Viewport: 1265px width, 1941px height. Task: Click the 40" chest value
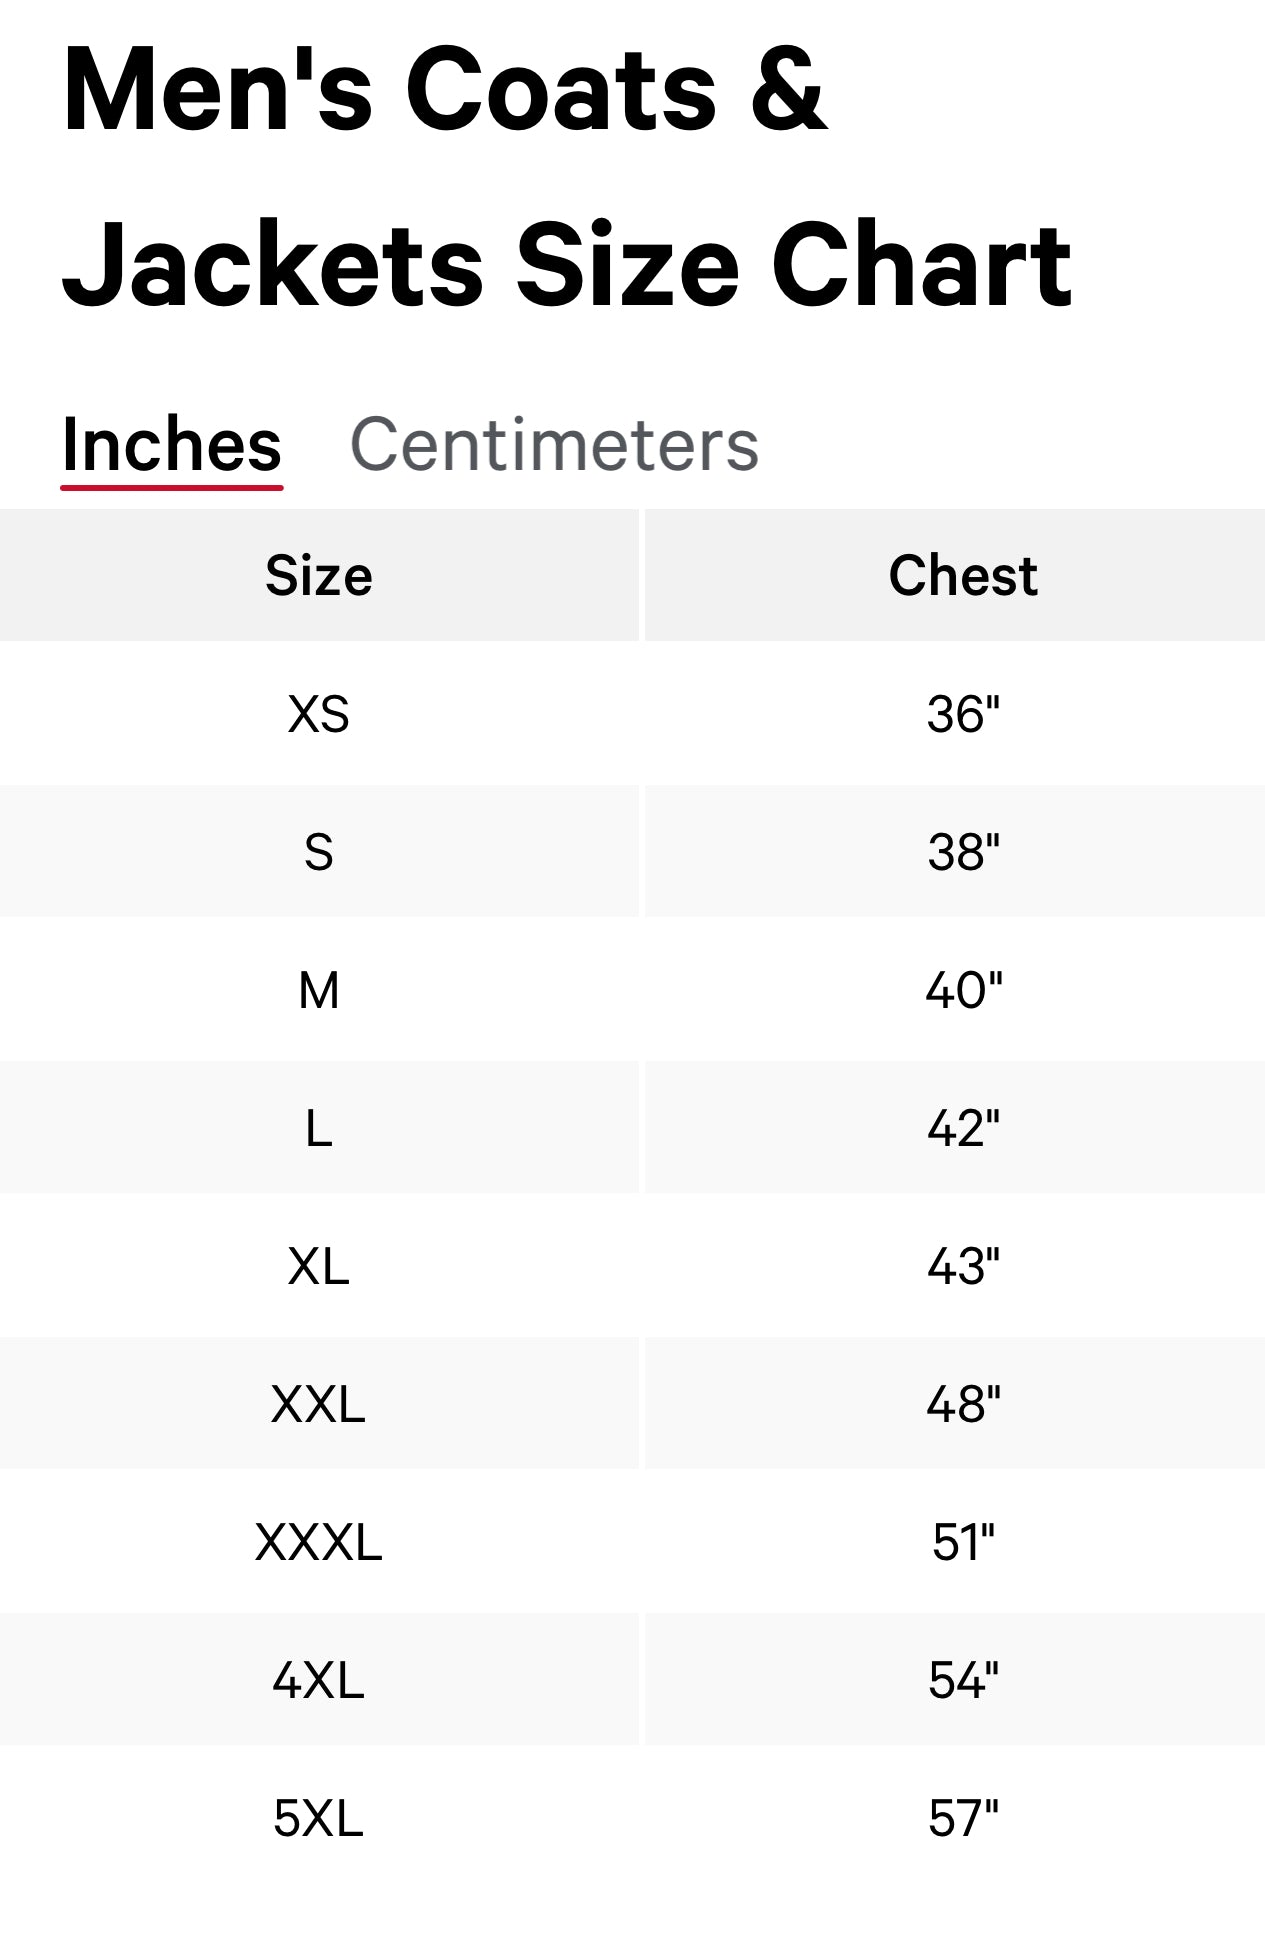(x=963, y=990)
